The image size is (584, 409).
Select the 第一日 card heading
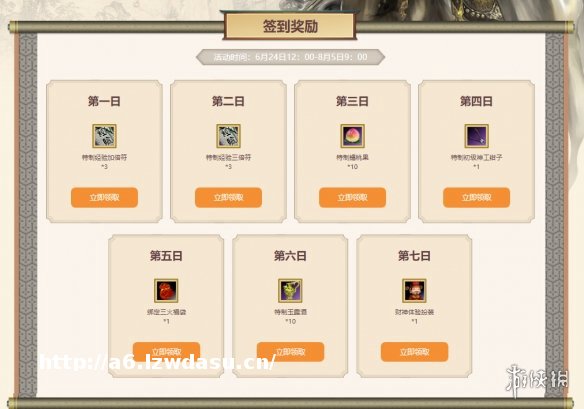tap(104, 101)
